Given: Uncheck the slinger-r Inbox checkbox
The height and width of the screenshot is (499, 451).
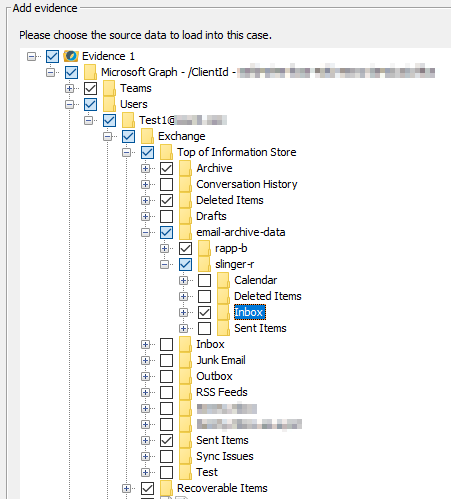Looking at the screenshot, I should pyautogui.click(x=204, y=312).
